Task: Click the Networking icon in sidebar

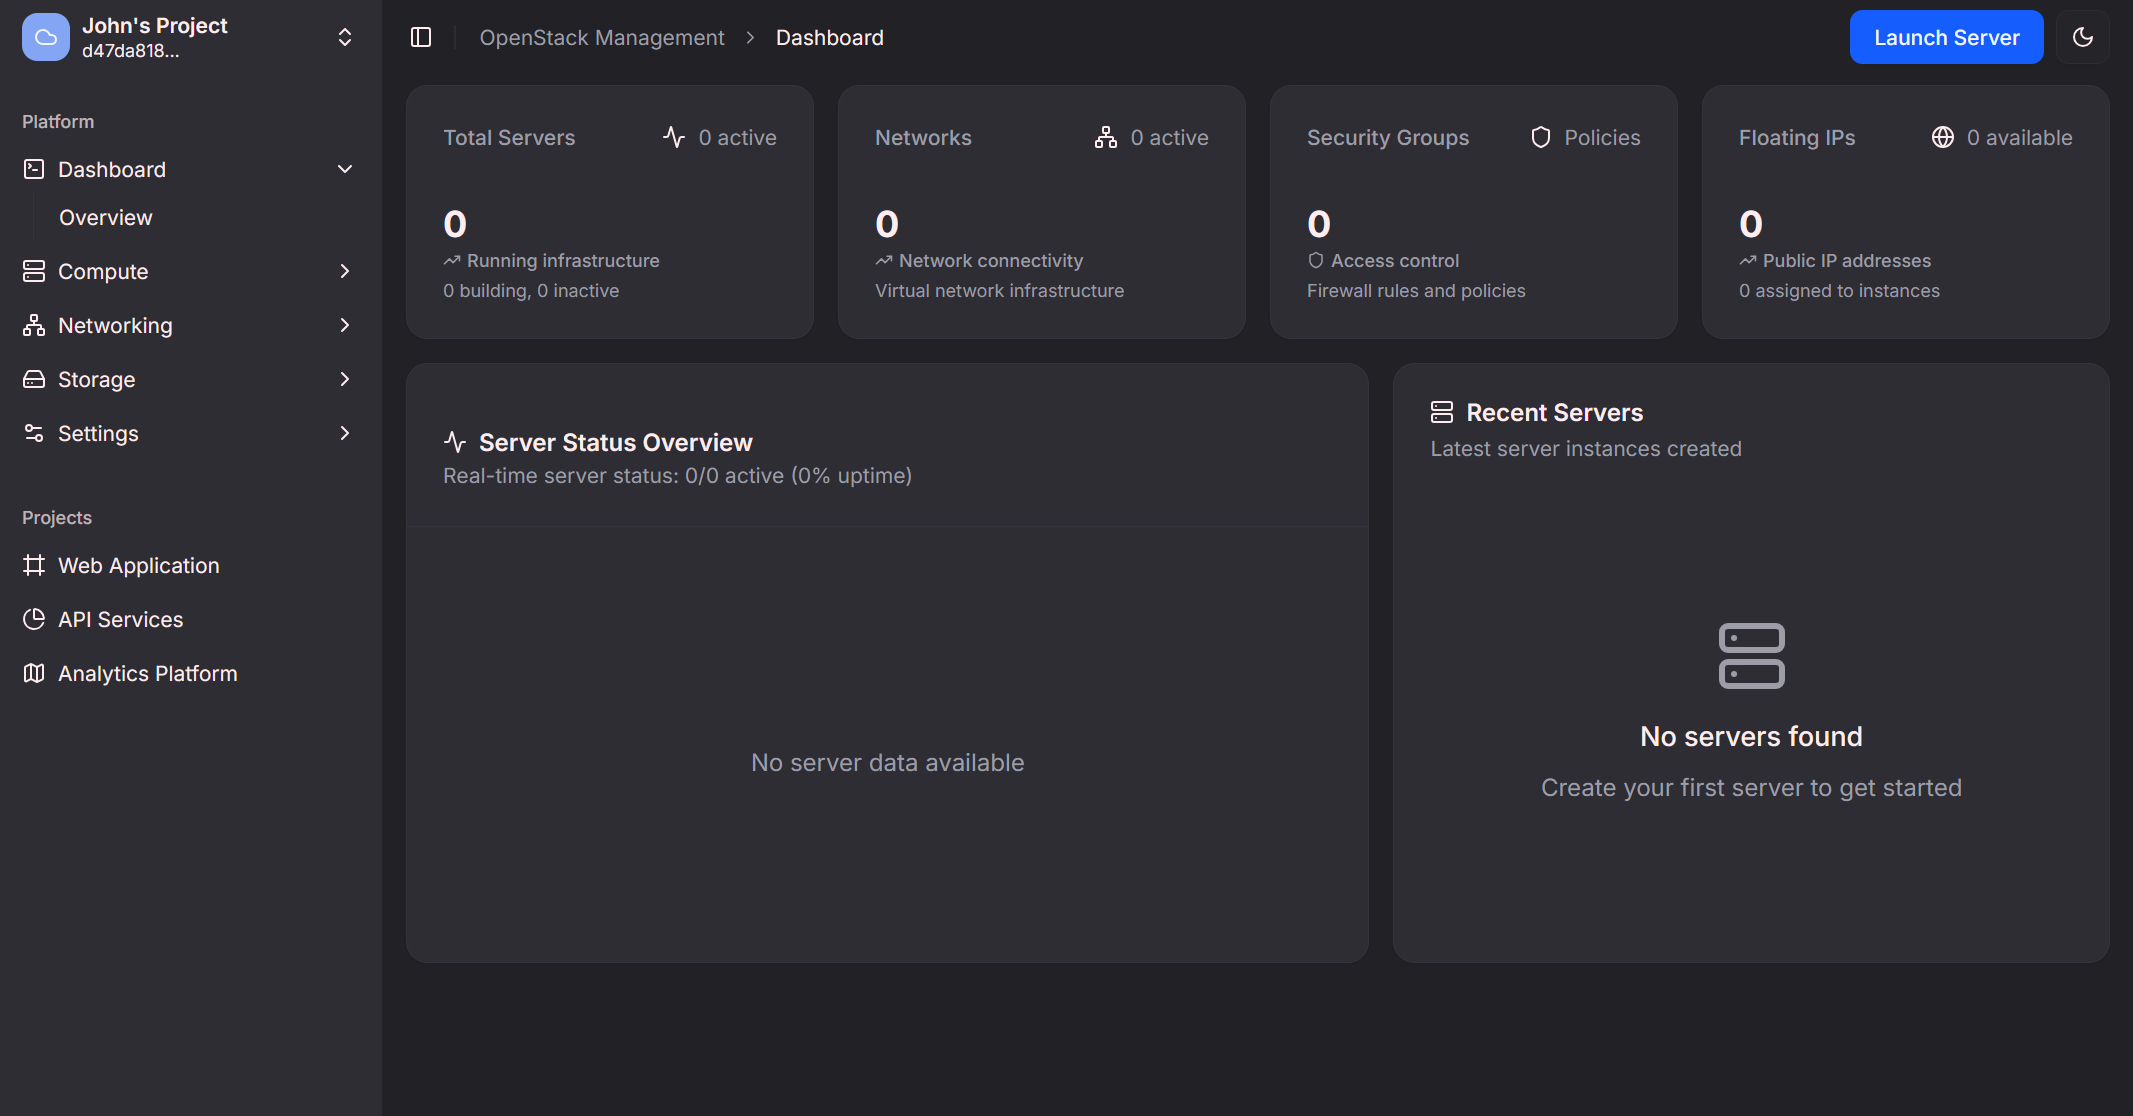Action: pos(34,325)
